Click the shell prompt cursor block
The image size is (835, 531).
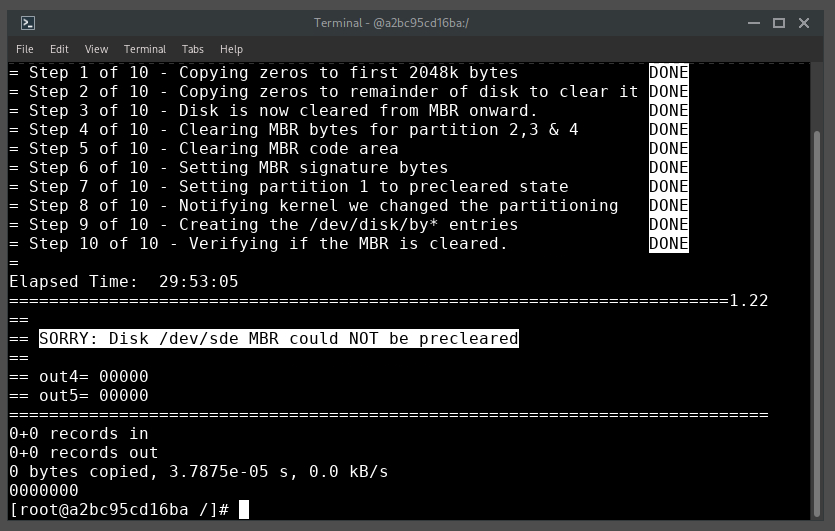point(244,510)
